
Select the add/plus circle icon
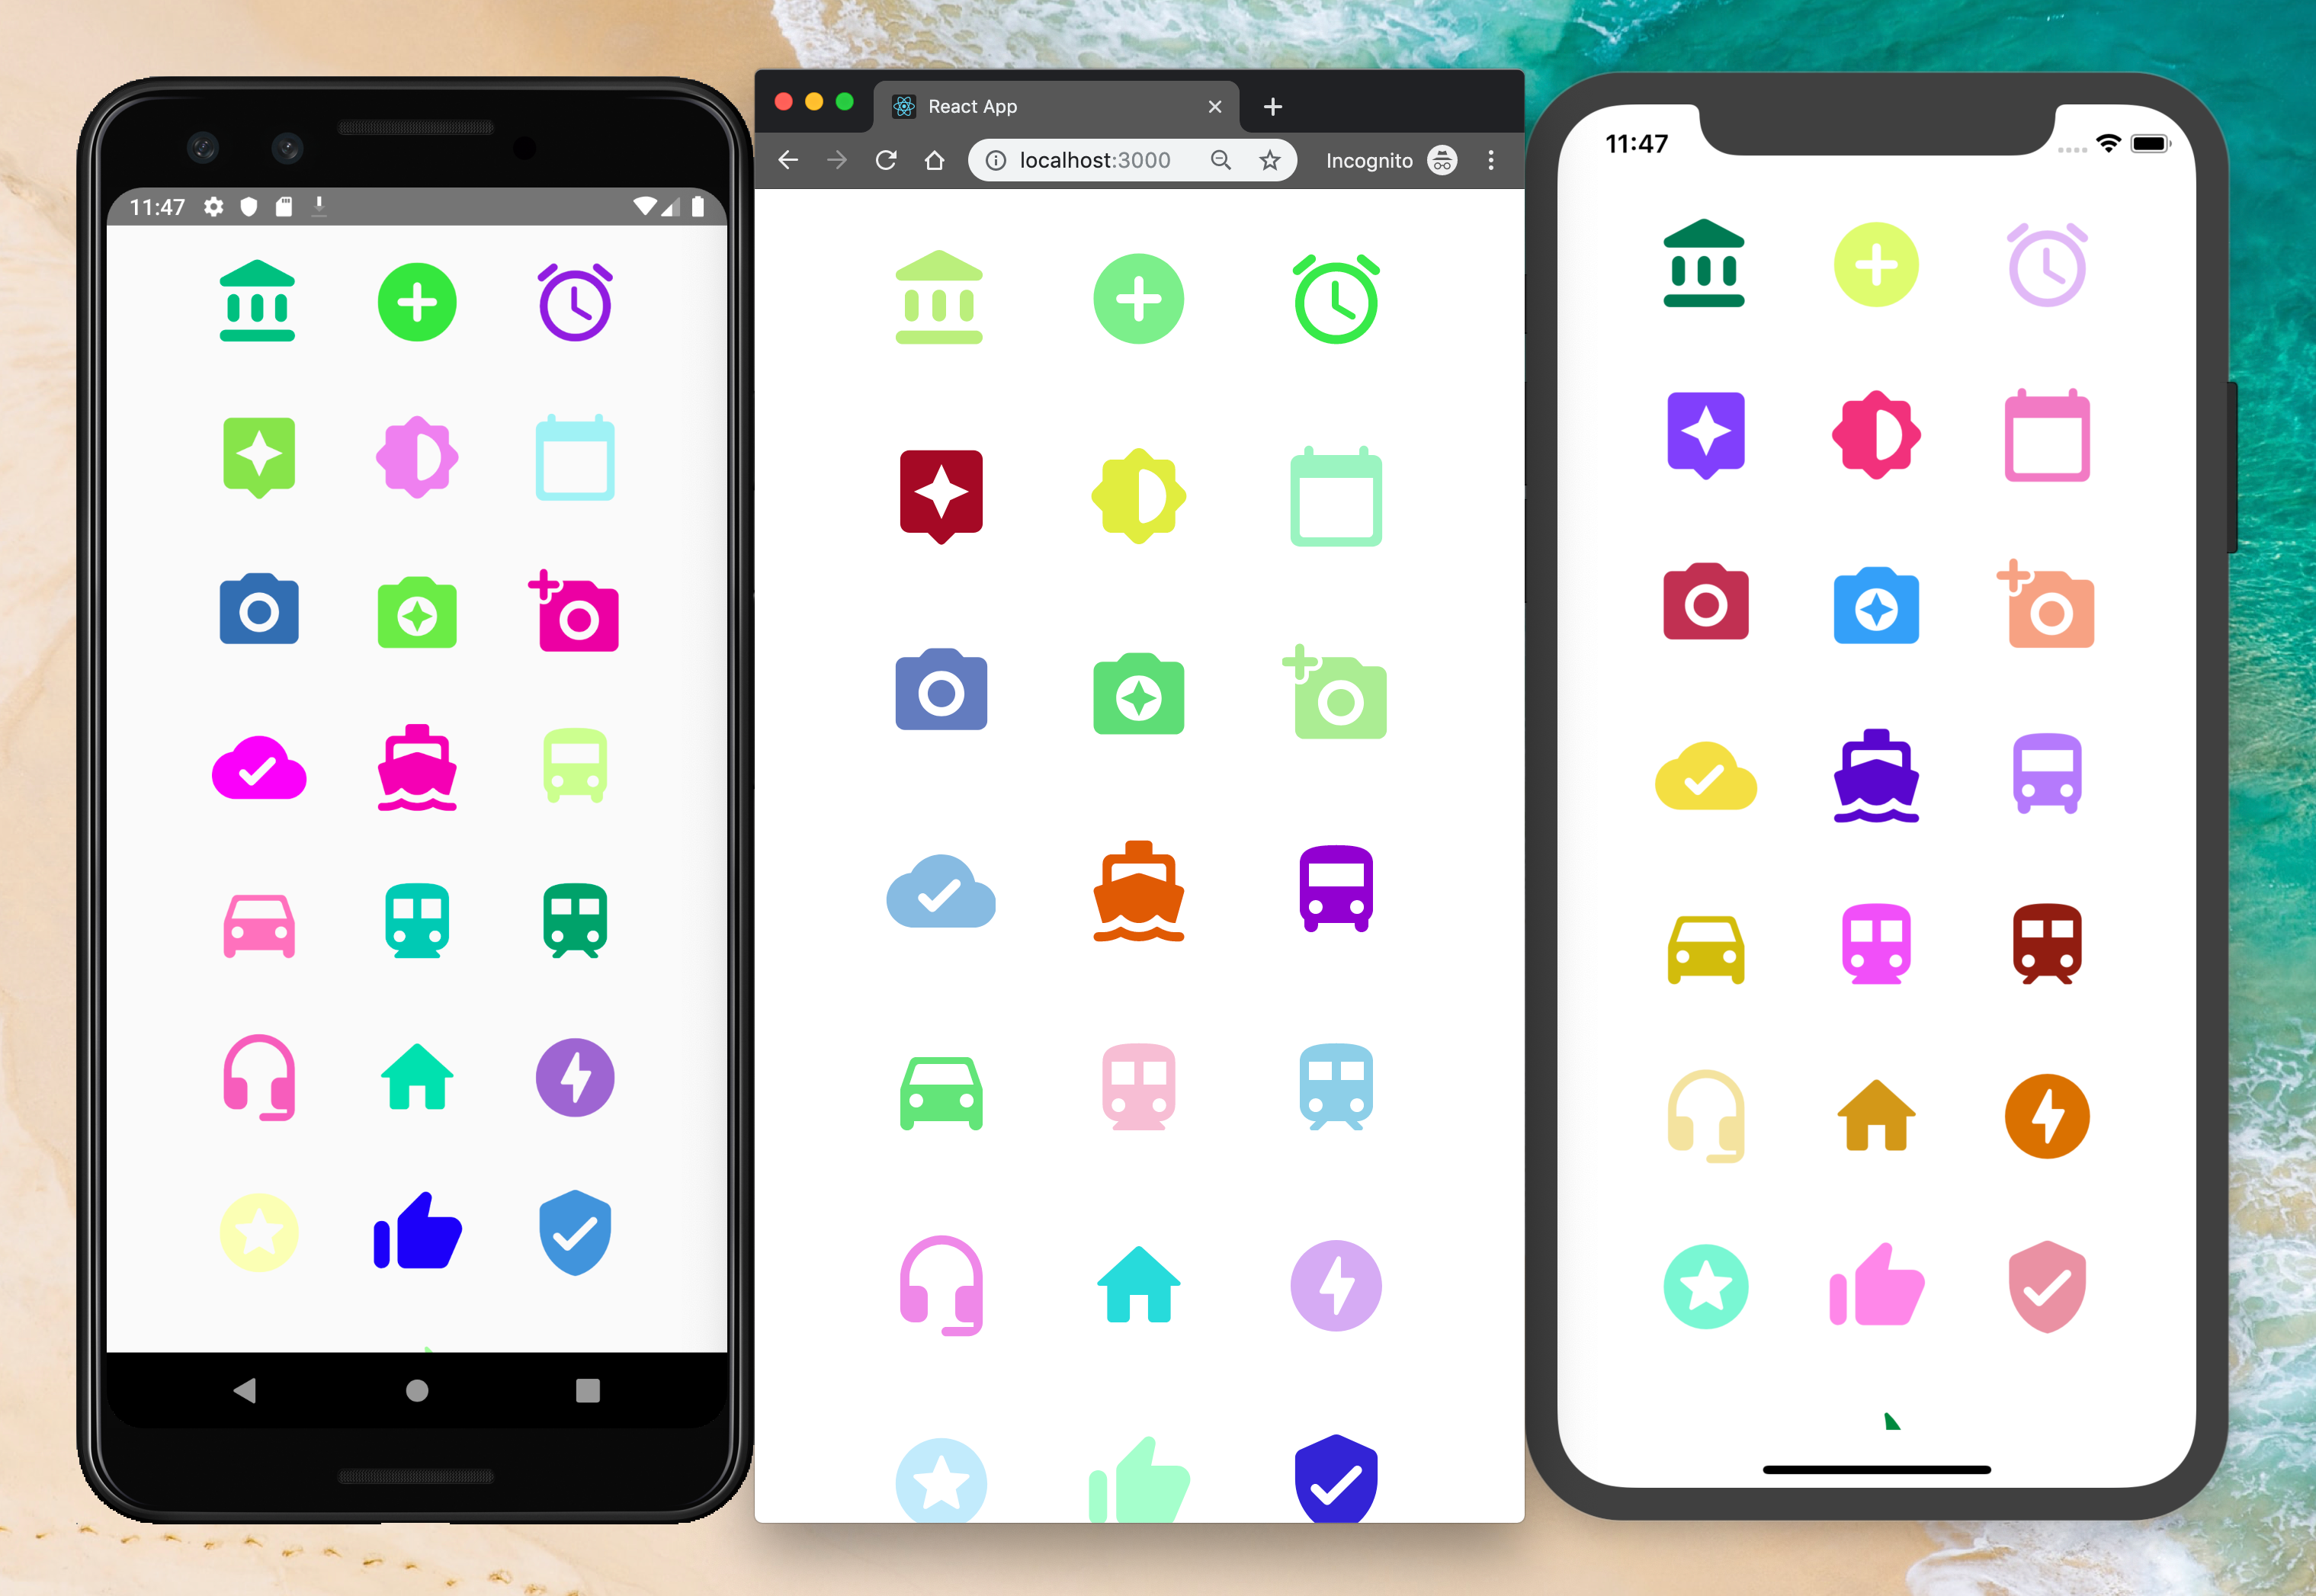[419, 303]
